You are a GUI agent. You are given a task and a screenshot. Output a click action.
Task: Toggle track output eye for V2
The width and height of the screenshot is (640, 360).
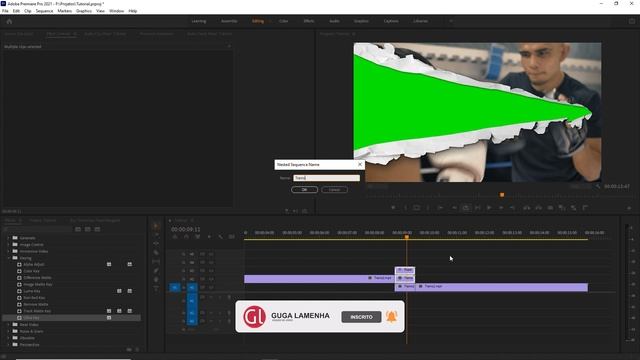click(211, 279)
